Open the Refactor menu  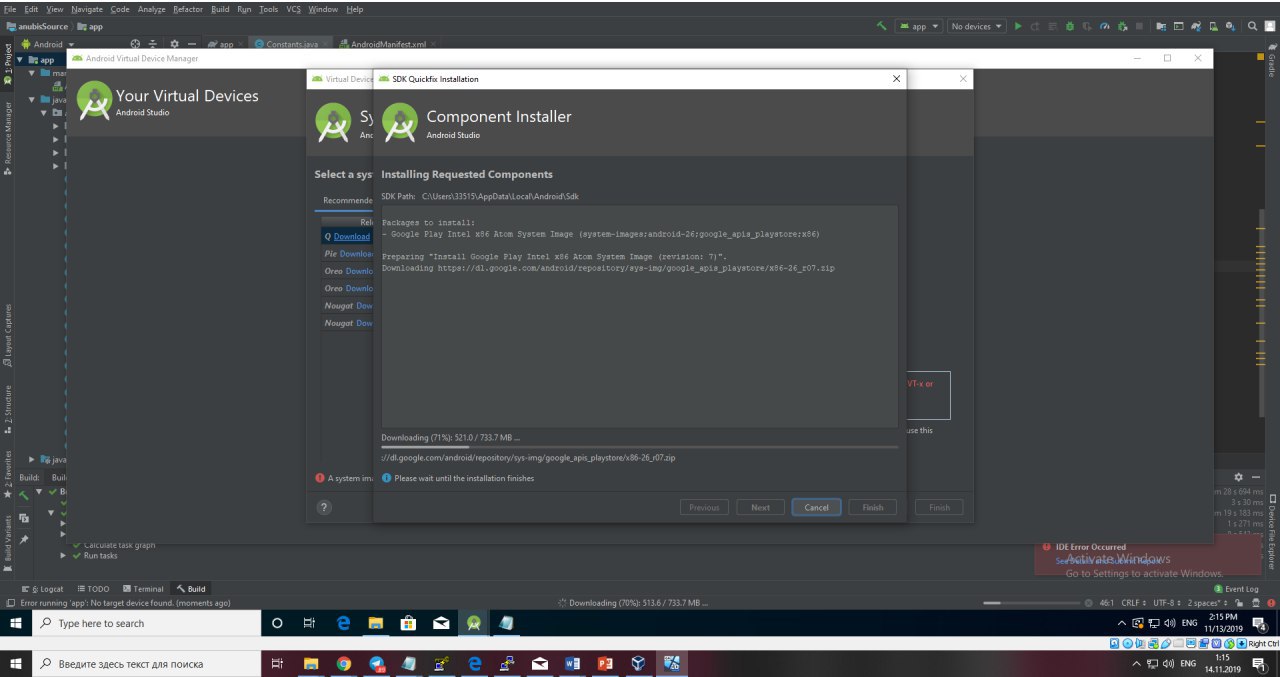click(188, 9)
